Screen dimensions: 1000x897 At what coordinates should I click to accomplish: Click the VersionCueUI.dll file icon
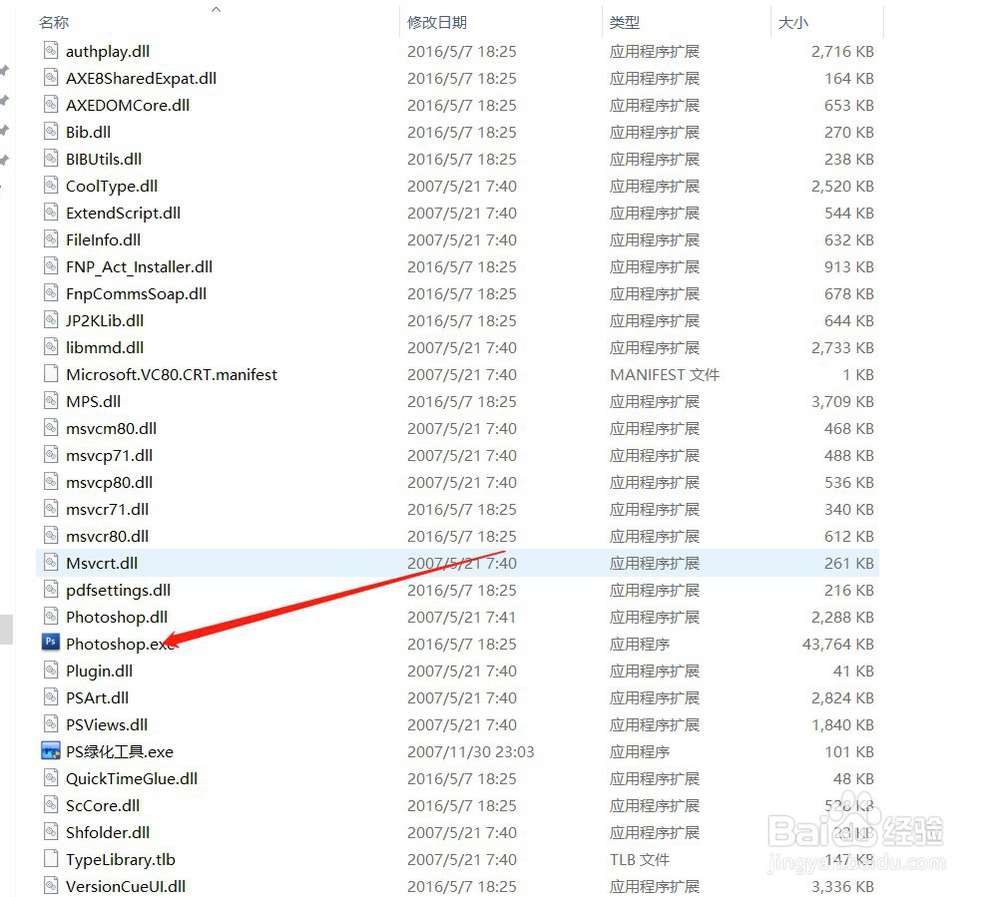(51, 885)
